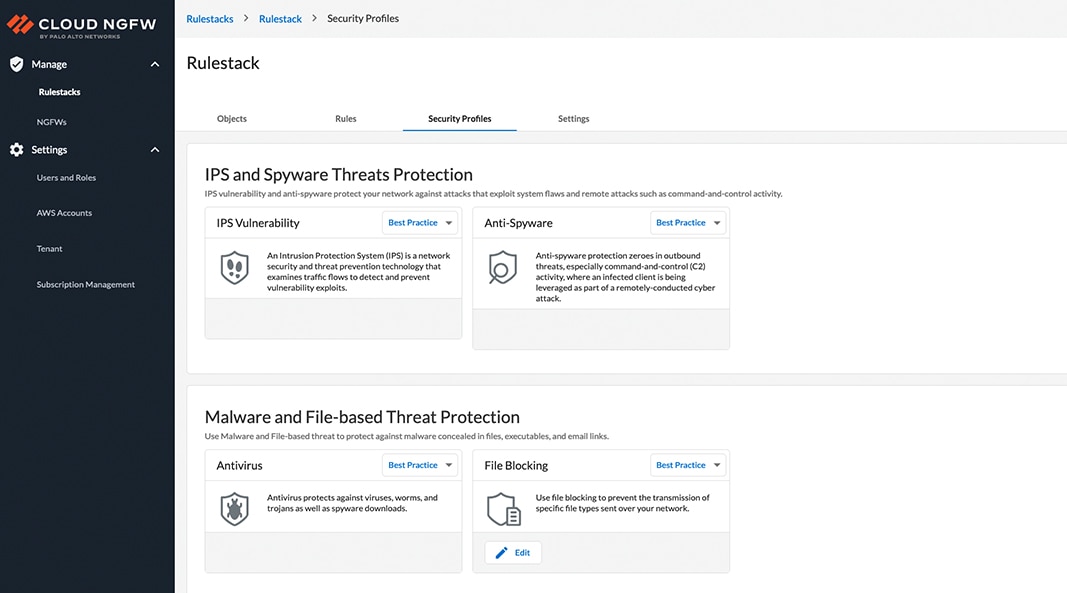Click the Edit pencil icon under File Blocking

500,551
